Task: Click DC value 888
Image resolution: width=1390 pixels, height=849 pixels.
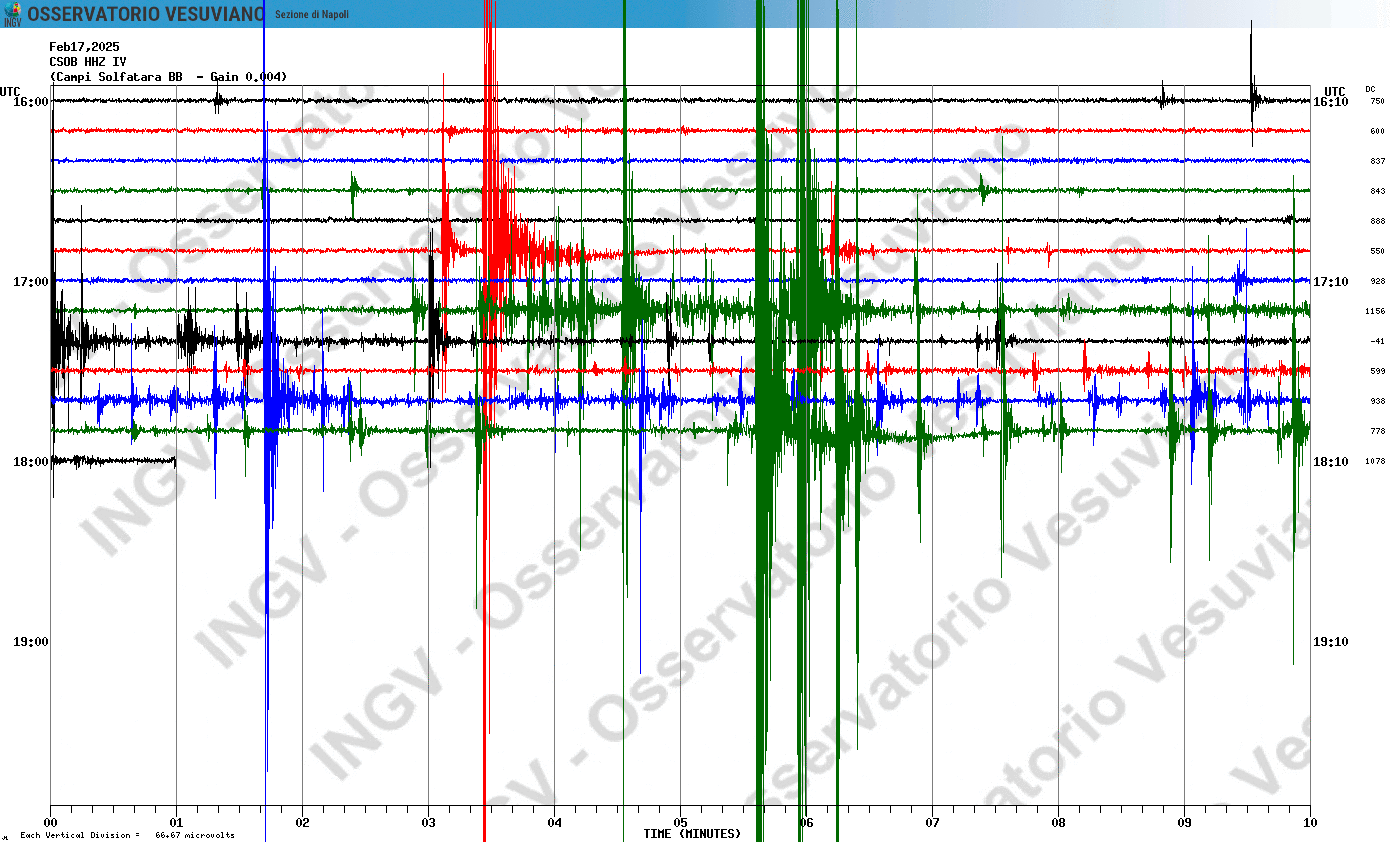Action: [1377, 221]
